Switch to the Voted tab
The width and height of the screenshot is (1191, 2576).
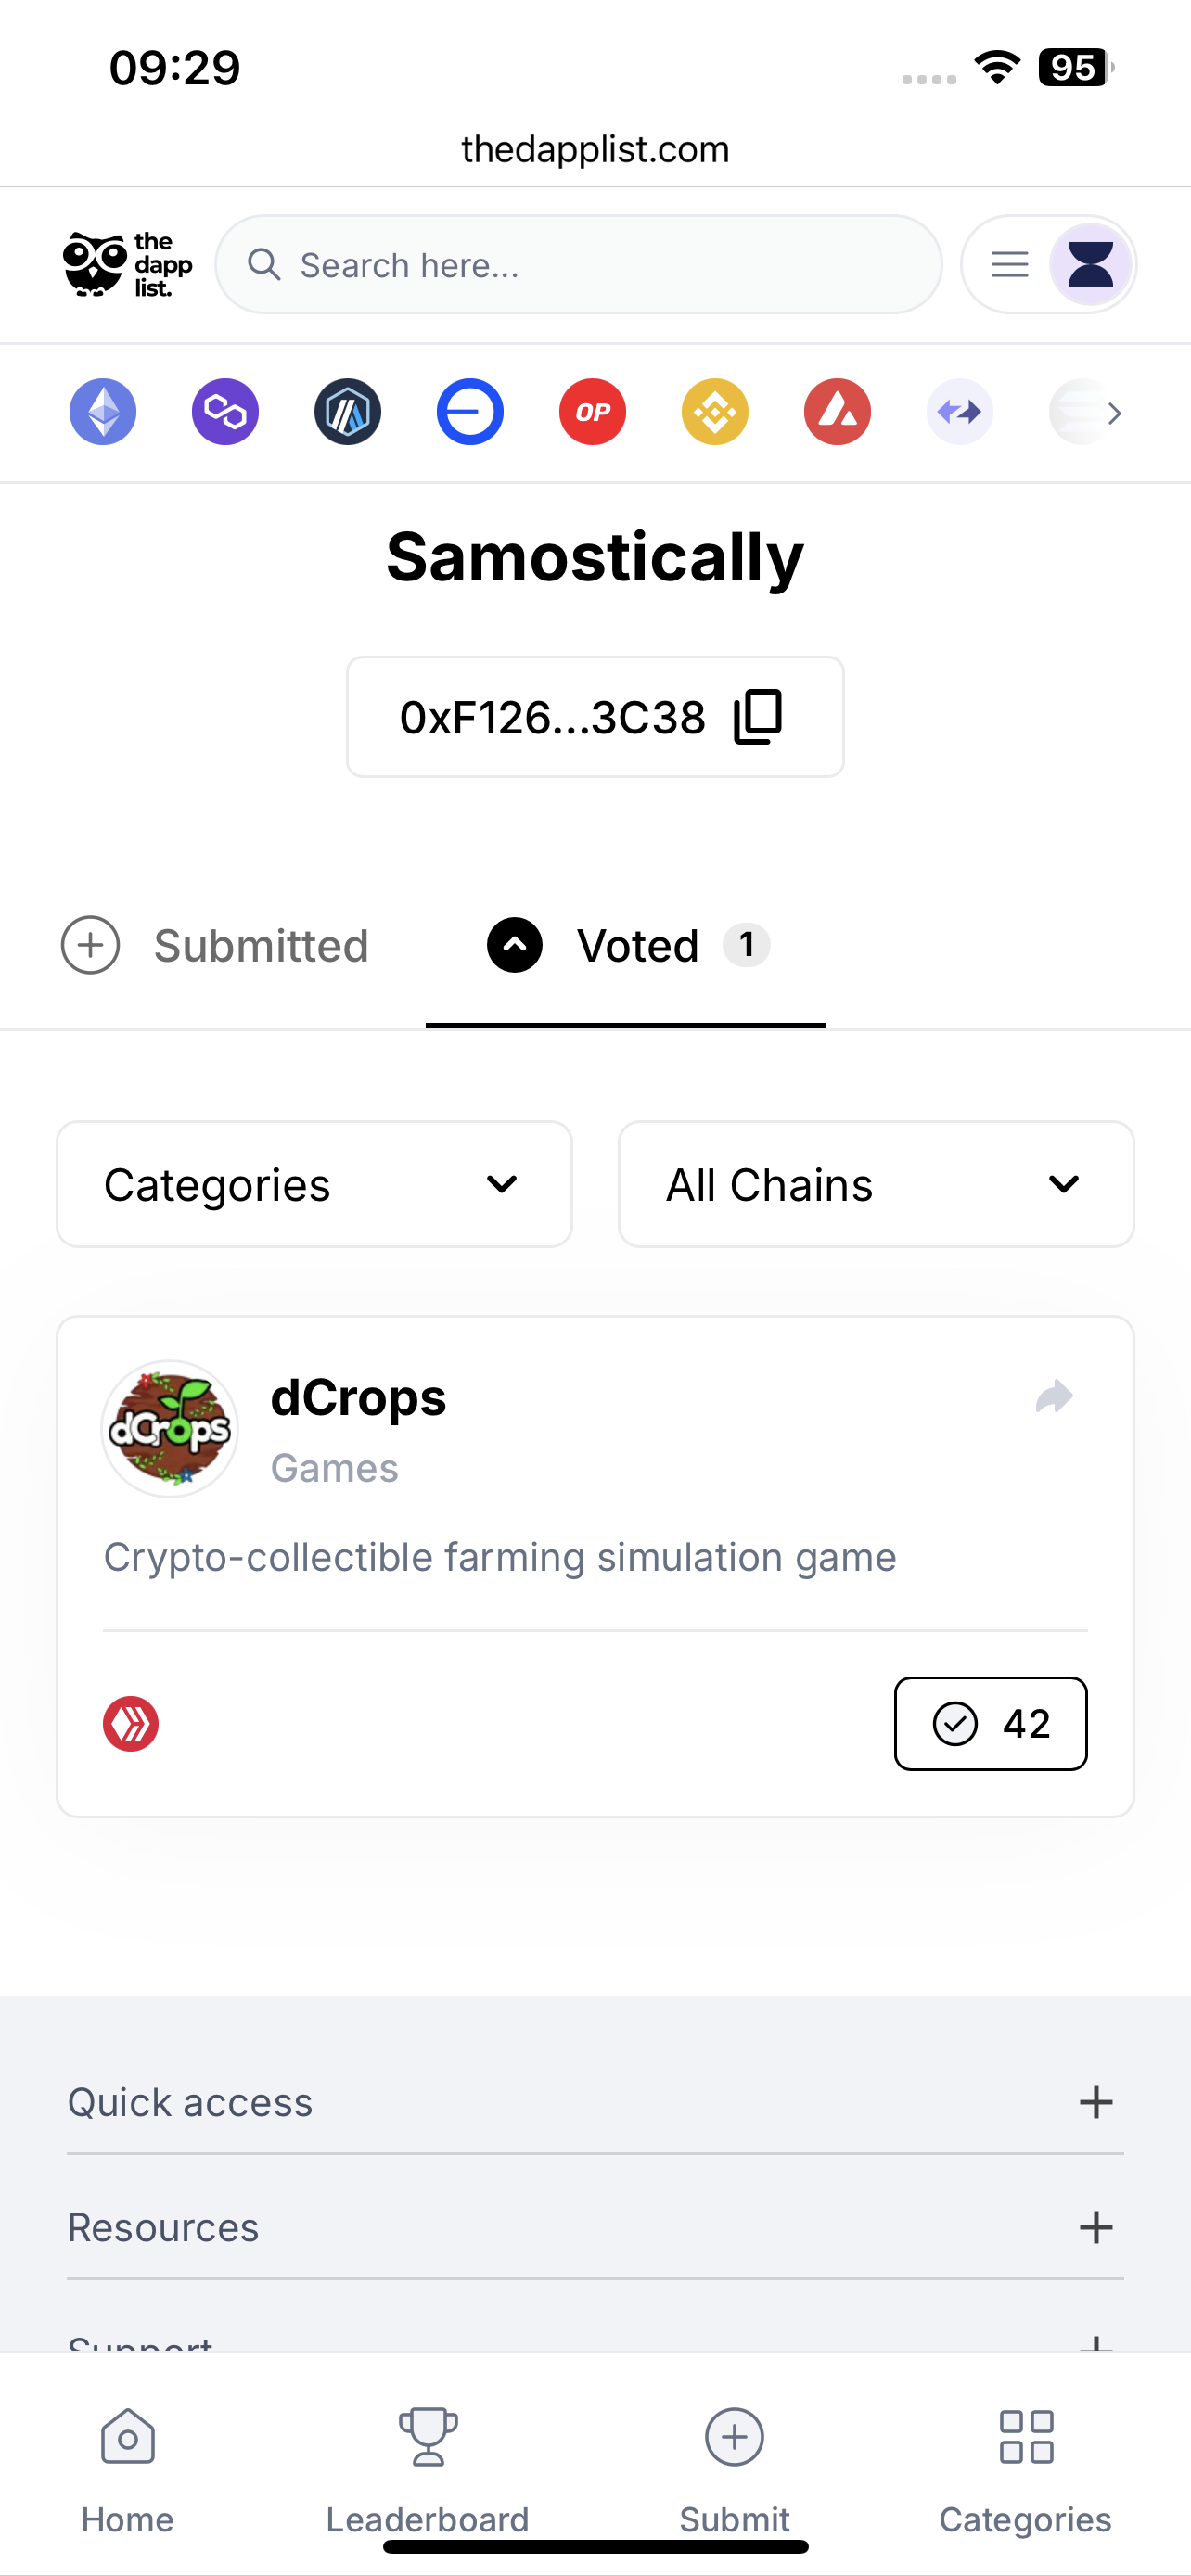[x=627, y=946]
